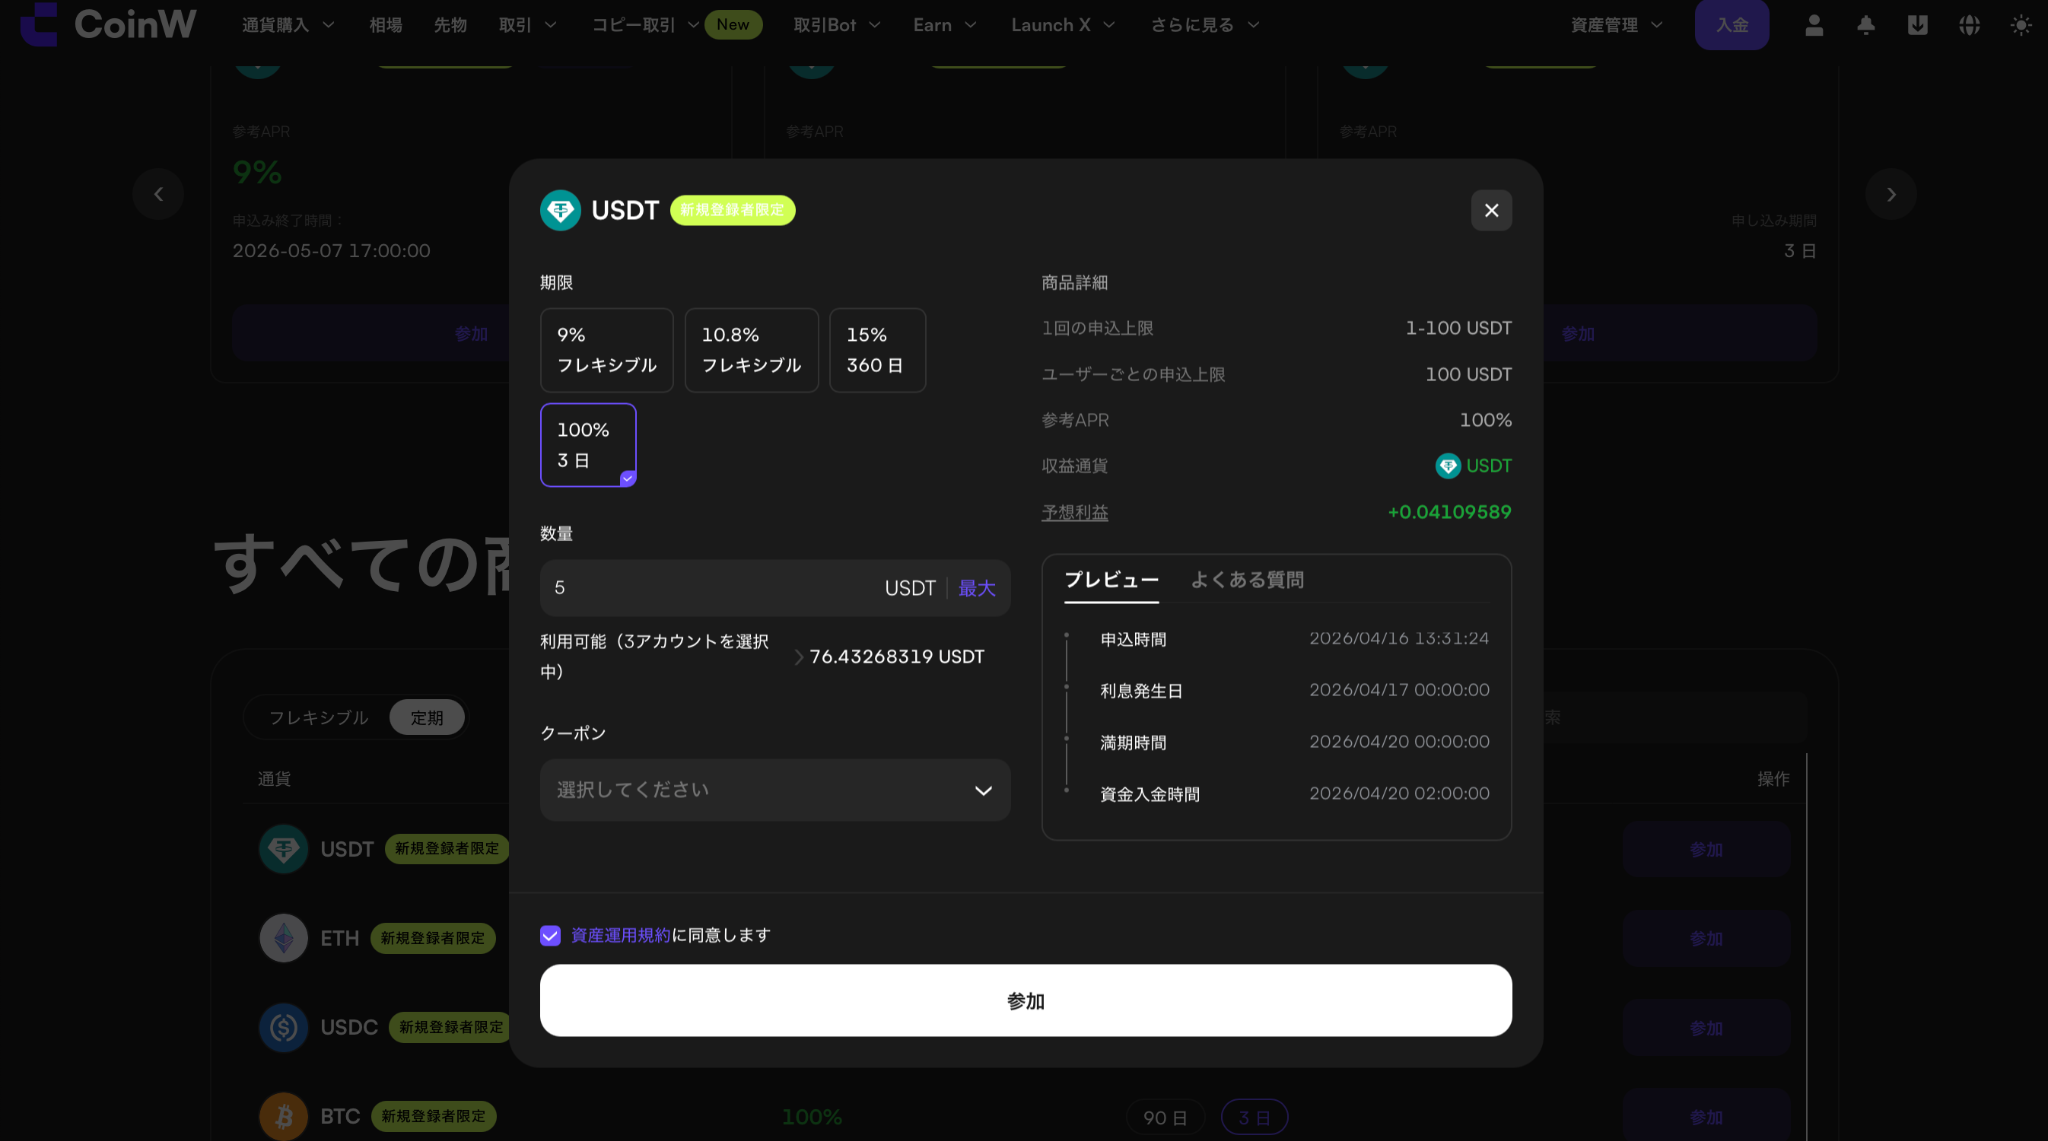Click the CoinW logo
This screenshot has width=2048, height=1141.
[x=108, y=24]
